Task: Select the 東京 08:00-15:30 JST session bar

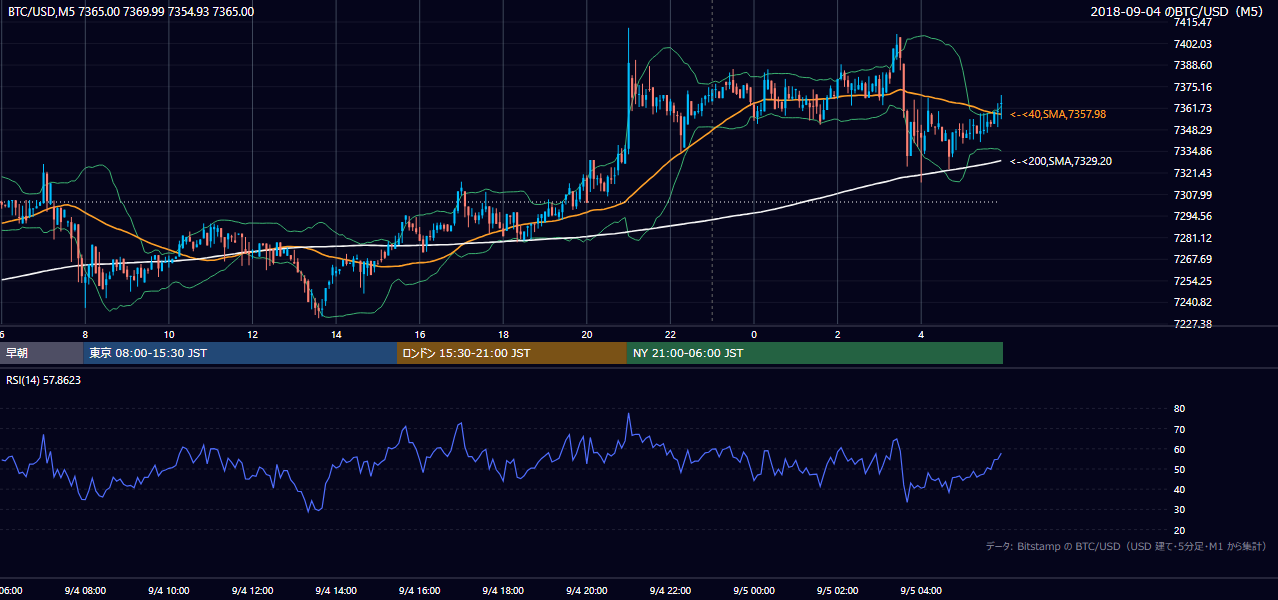Action: tap(240, 353)
